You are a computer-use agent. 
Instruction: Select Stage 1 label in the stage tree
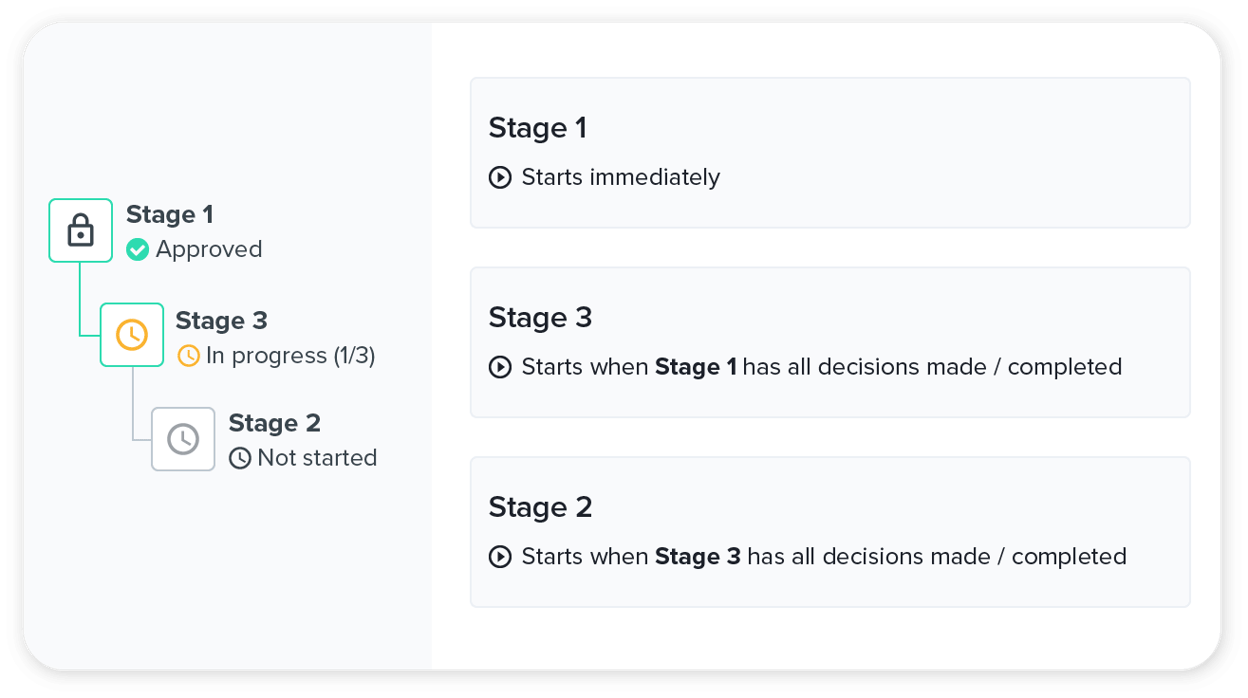[169, 215]
